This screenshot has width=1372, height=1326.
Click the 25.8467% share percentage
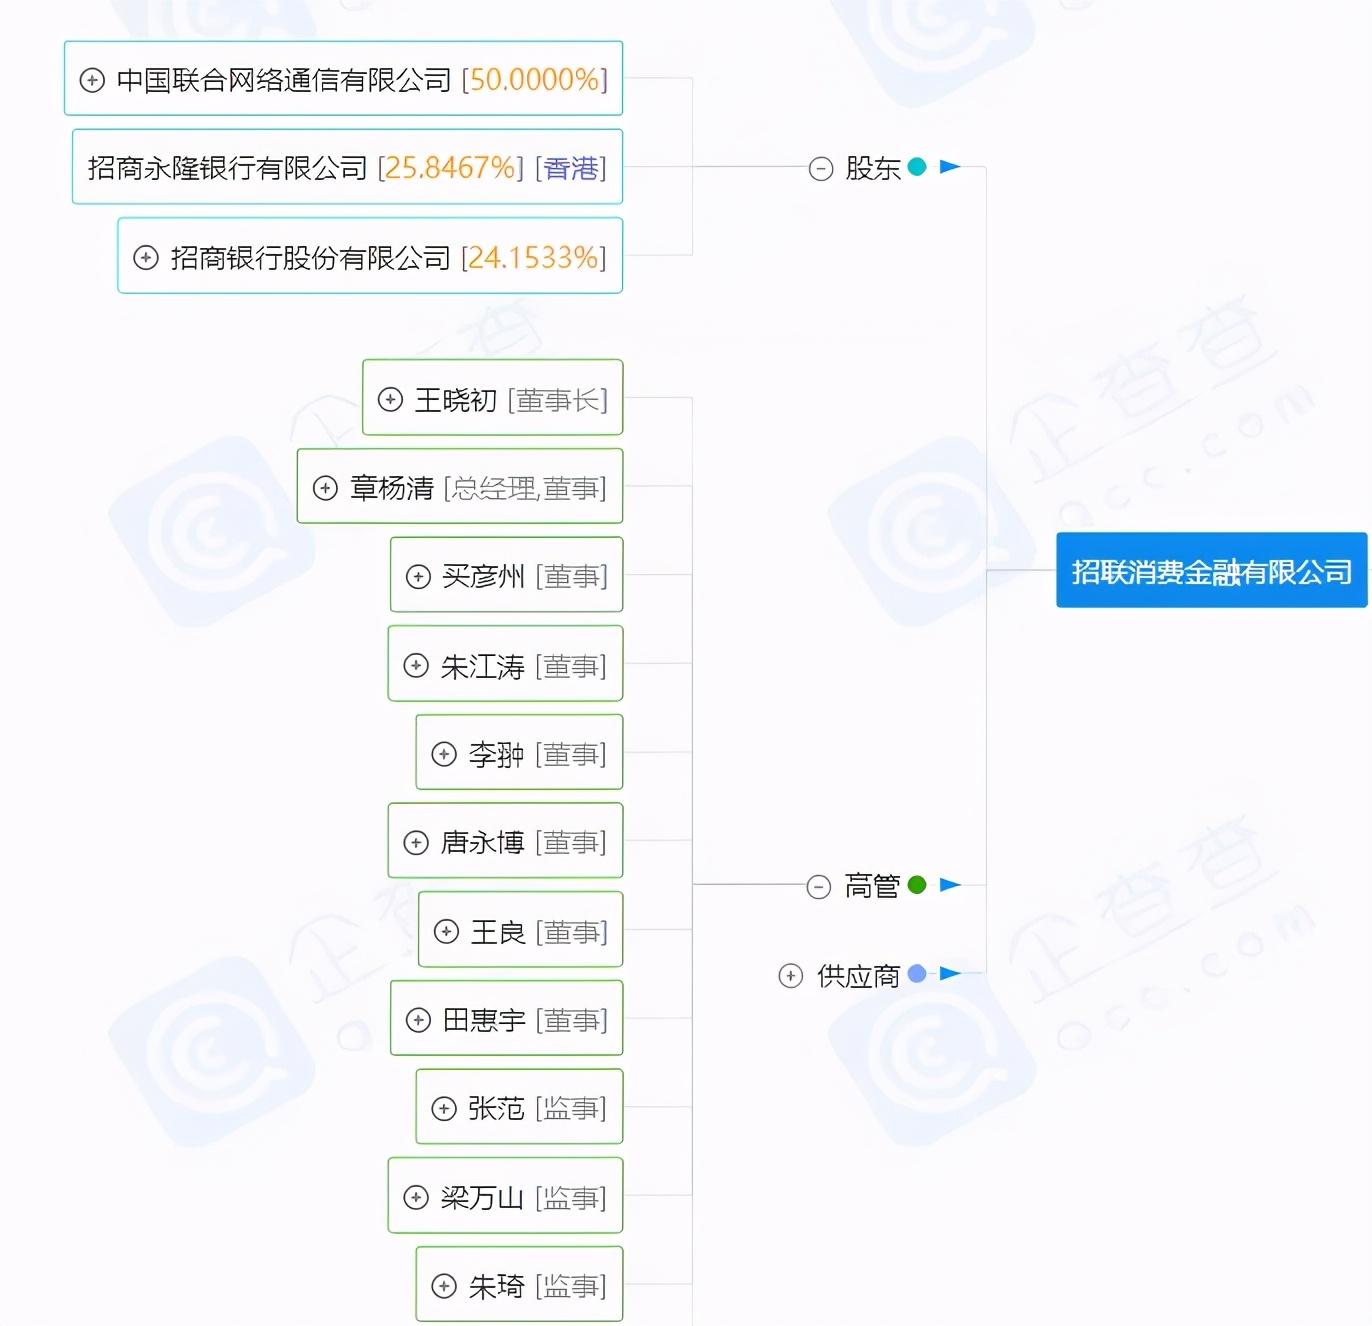pyautogui.click(x=450, y=168)
